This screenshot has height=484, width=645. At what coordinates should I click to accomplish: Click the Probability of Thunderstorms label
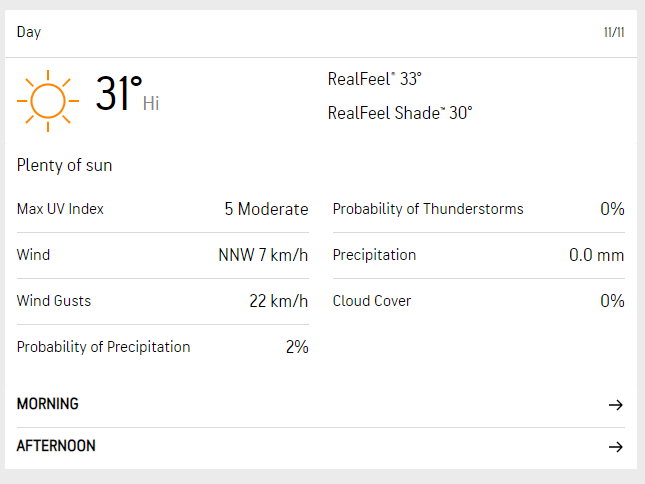pyautogui.click(x=428, y=209)
